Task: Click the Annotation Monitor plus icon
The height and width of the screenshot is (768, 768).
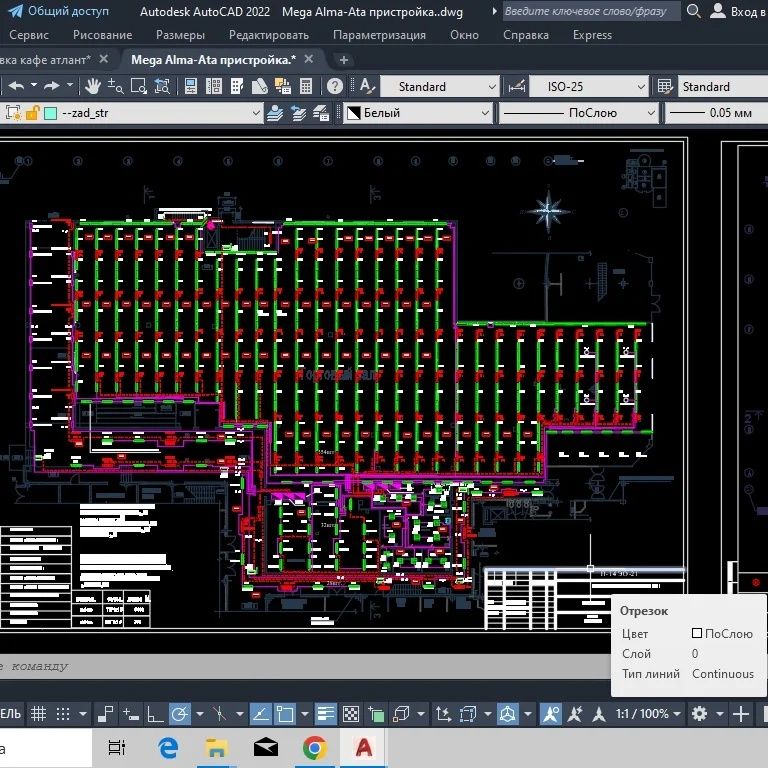Action: pyautogui.click(x=741, y=714)
